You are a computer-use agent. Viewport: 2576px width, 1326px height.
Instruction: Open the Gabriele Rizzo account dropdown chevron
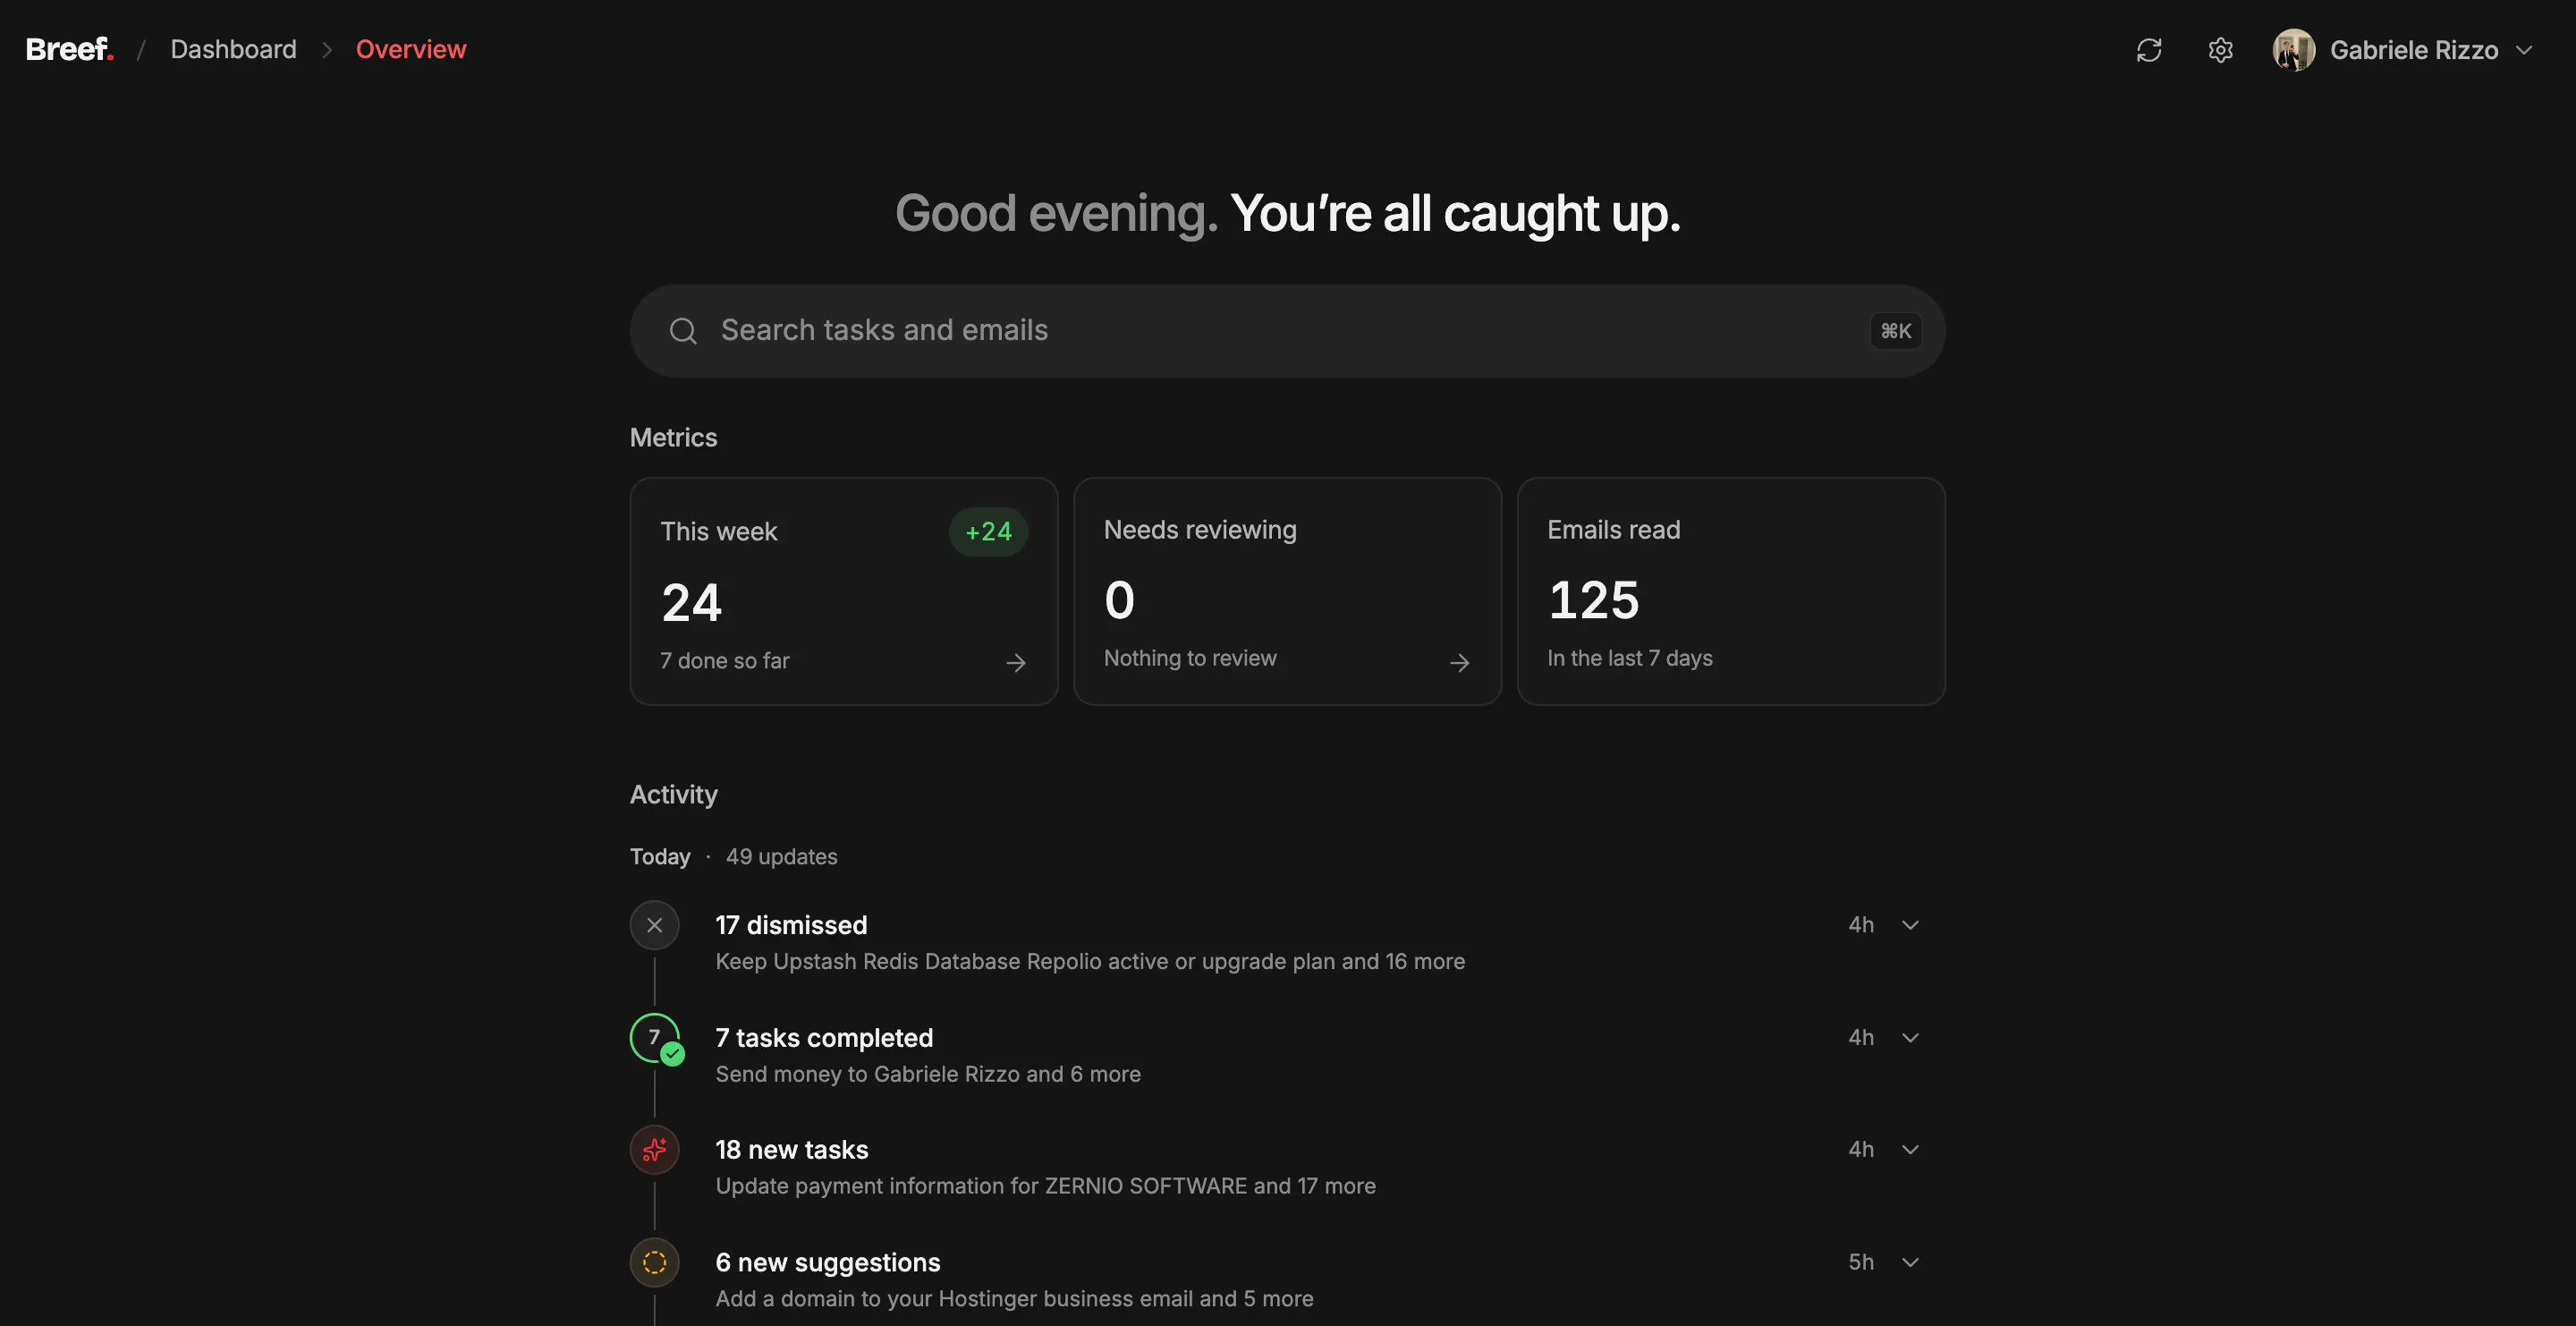tap(2525, 50)
